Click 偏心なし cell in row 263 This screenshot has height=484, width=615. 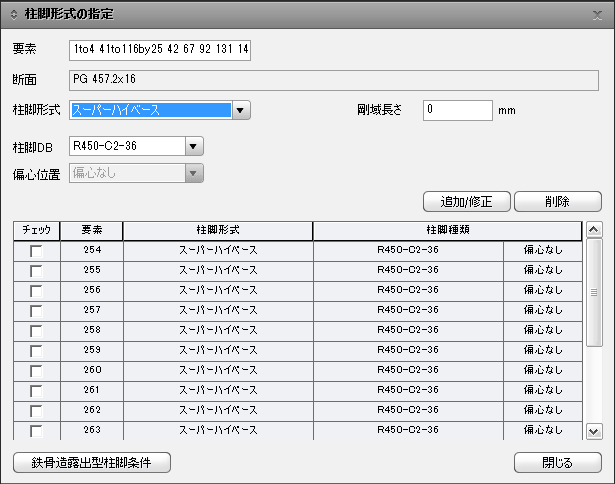pos(543,431)
